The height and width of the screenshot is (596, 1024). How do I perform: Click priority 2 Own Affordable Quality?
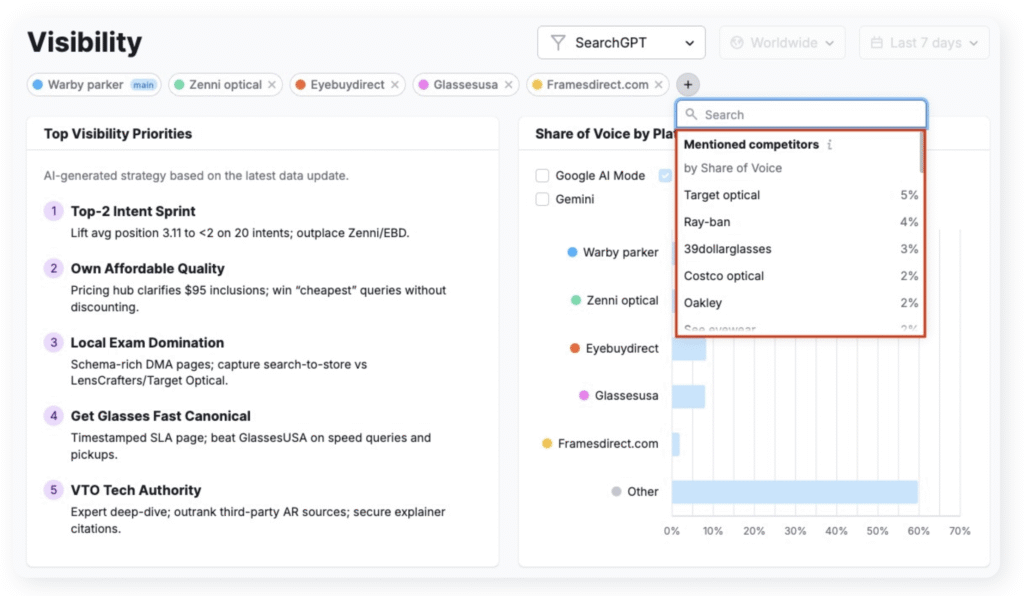(148, 268)
